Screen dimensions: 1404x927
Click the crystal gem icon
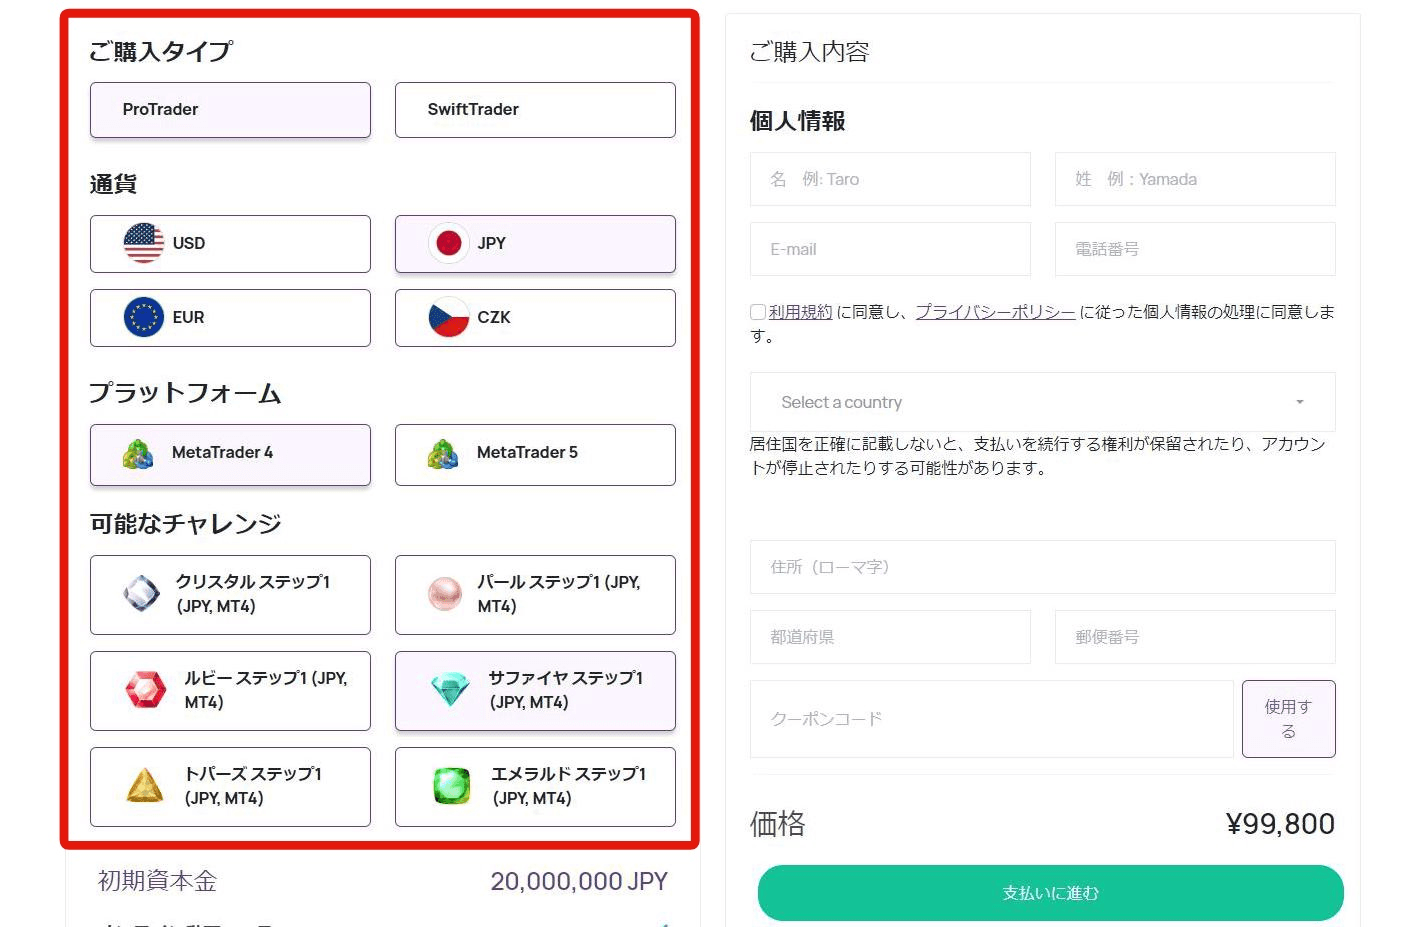pos(141,594)
